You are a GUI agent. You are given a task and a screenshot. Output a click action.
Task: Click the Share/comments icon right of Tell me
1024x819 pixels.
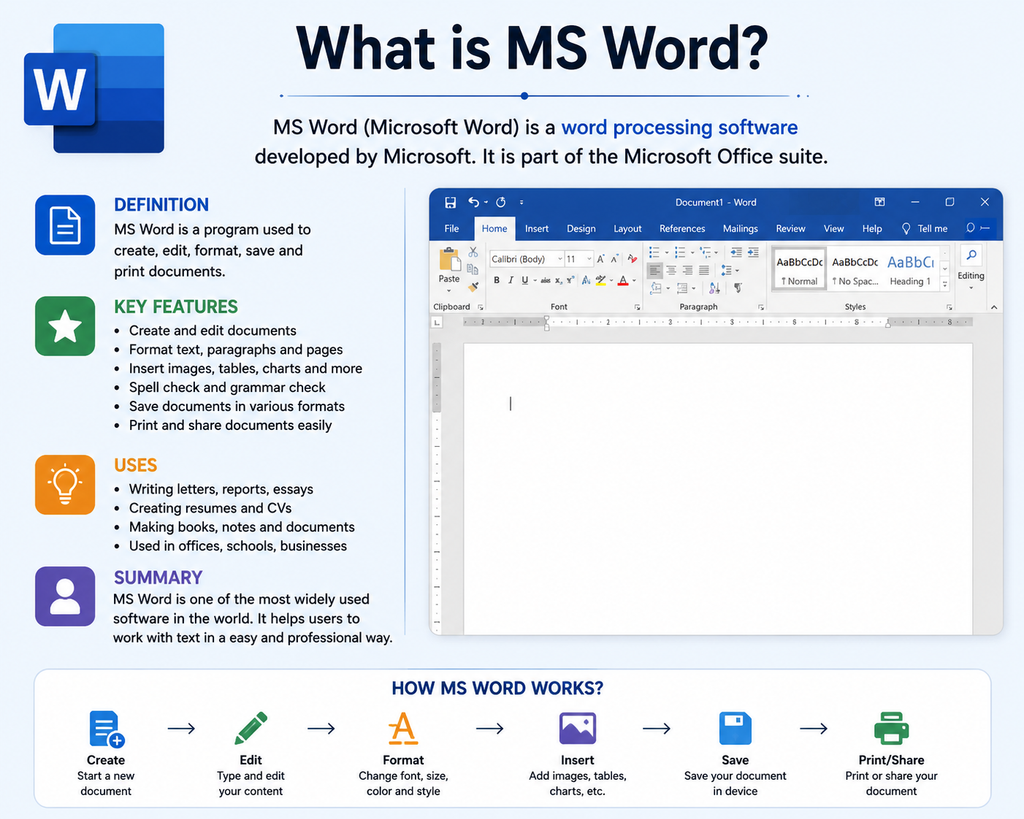(978, 228)
